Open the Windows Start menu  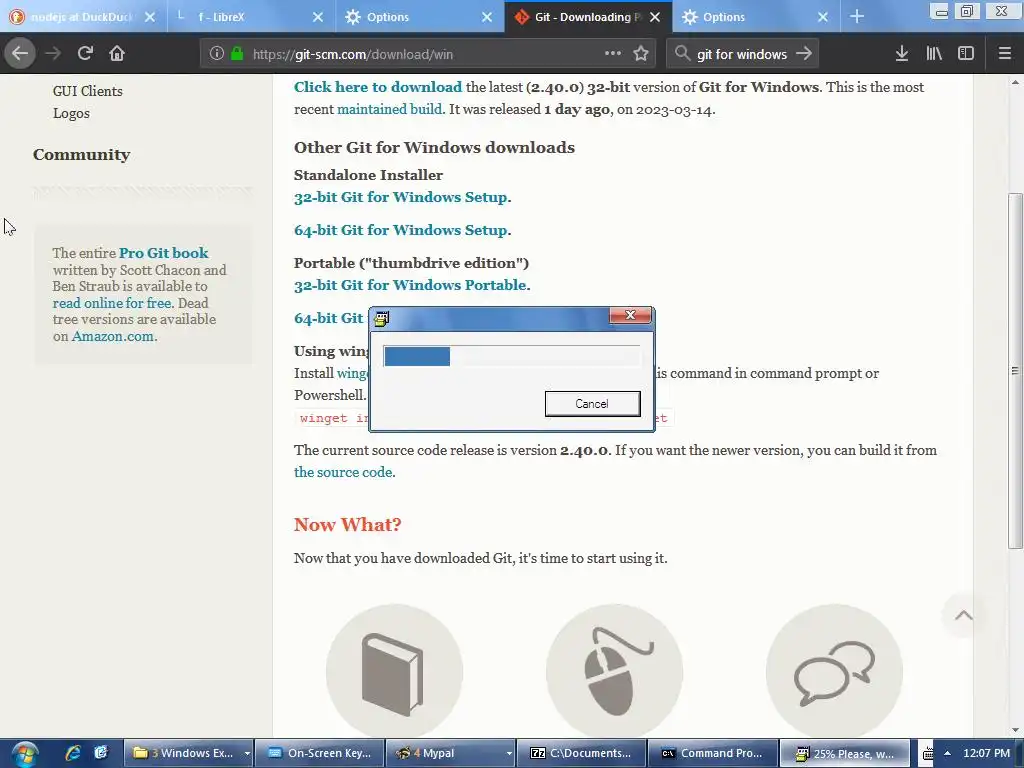pyautogui.click(x=24, y=754)
